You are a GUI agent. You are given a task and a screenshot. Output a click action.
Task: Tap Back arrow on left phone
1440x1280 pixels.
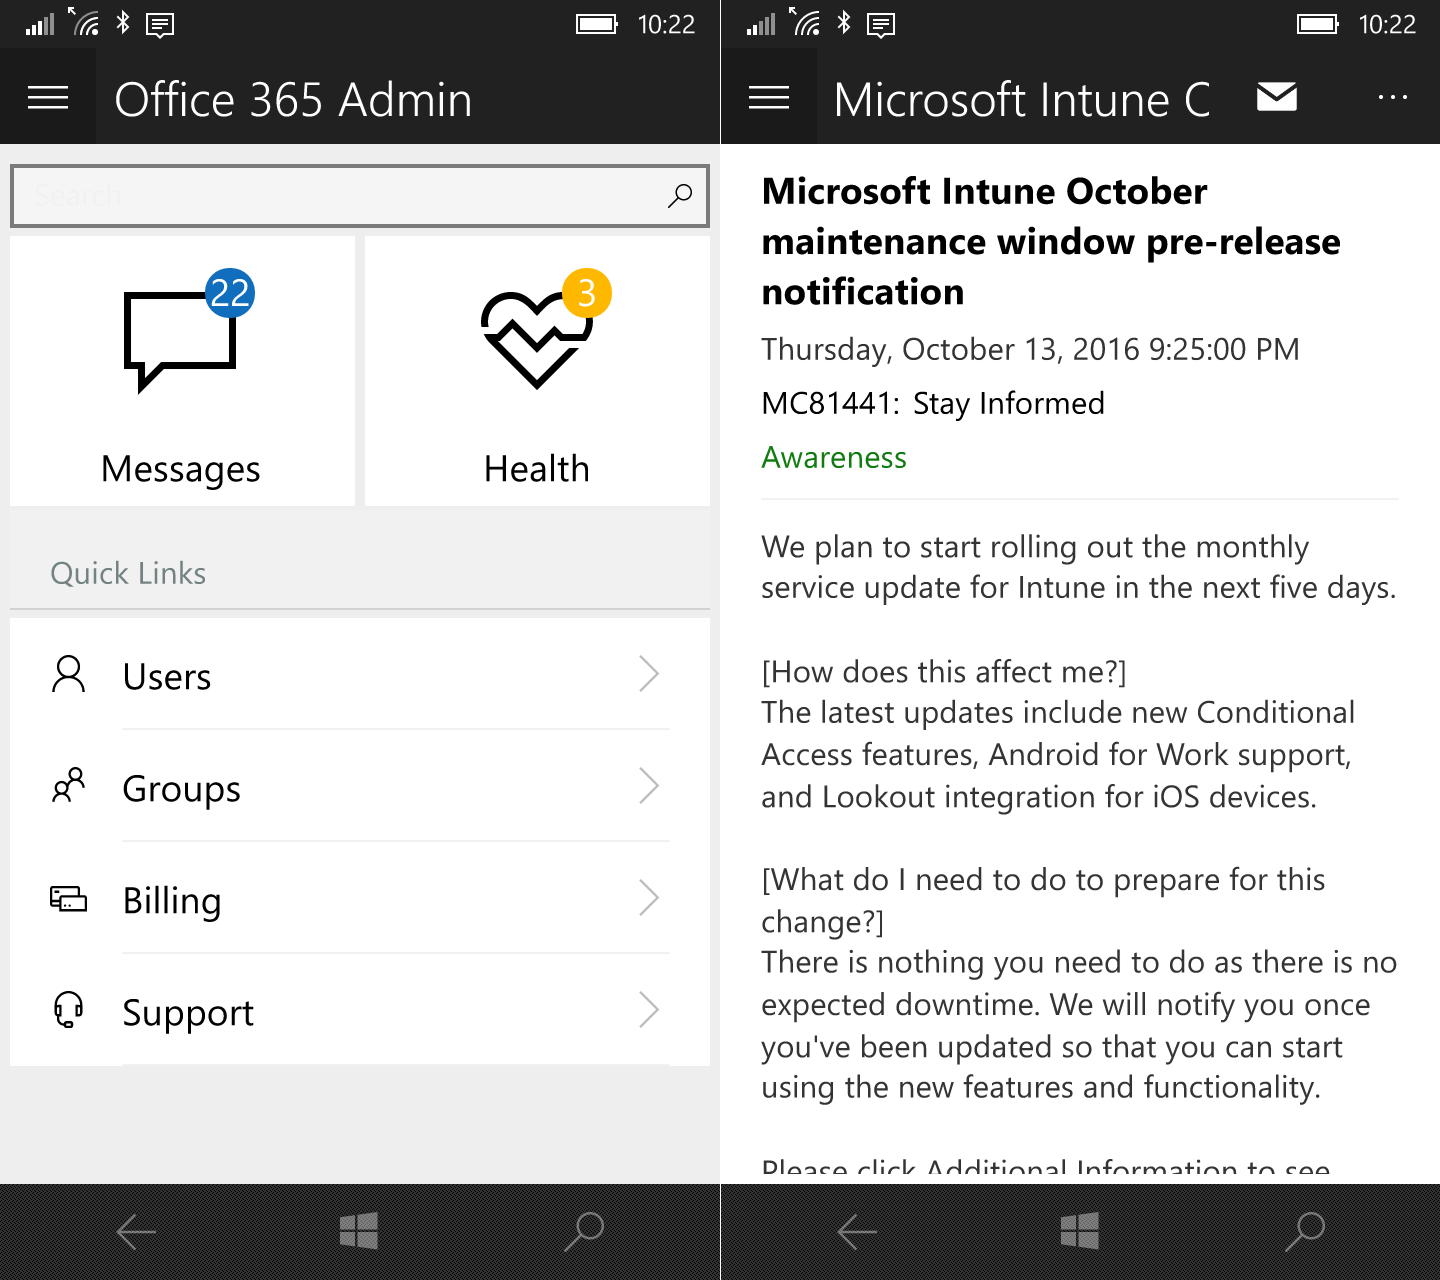[136, 1232]
